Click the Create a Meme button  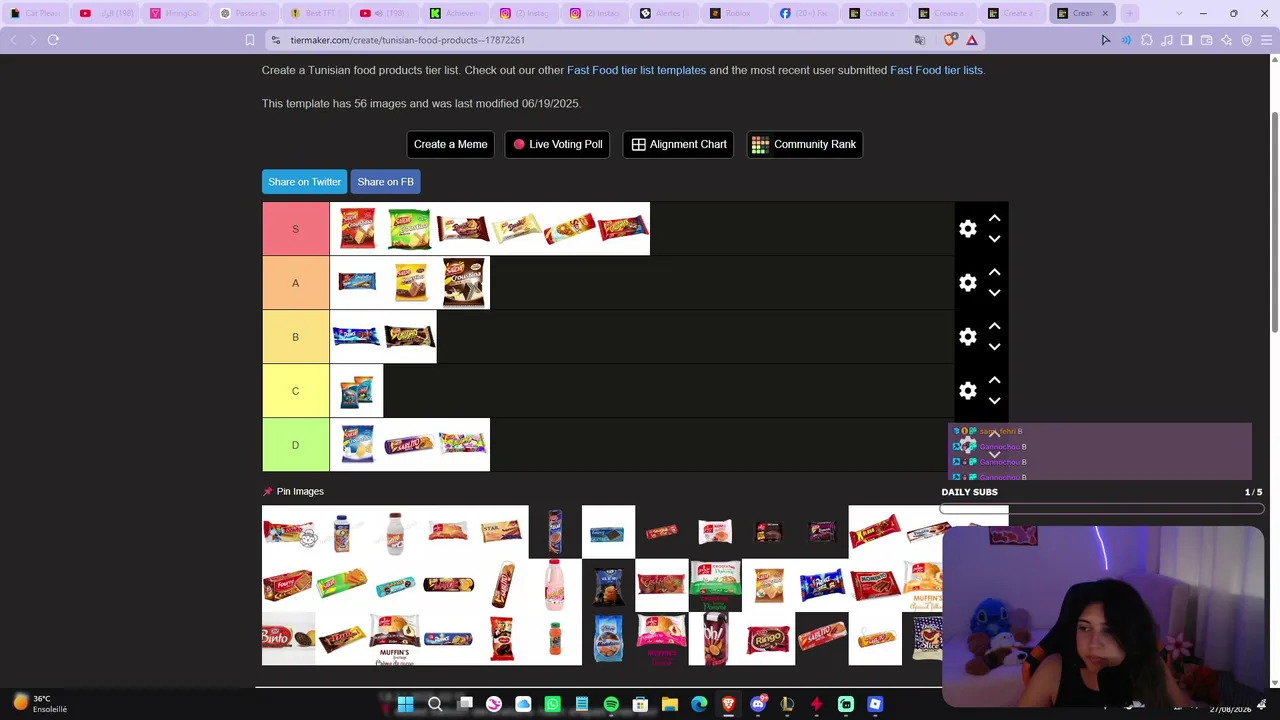click(450, 144)
